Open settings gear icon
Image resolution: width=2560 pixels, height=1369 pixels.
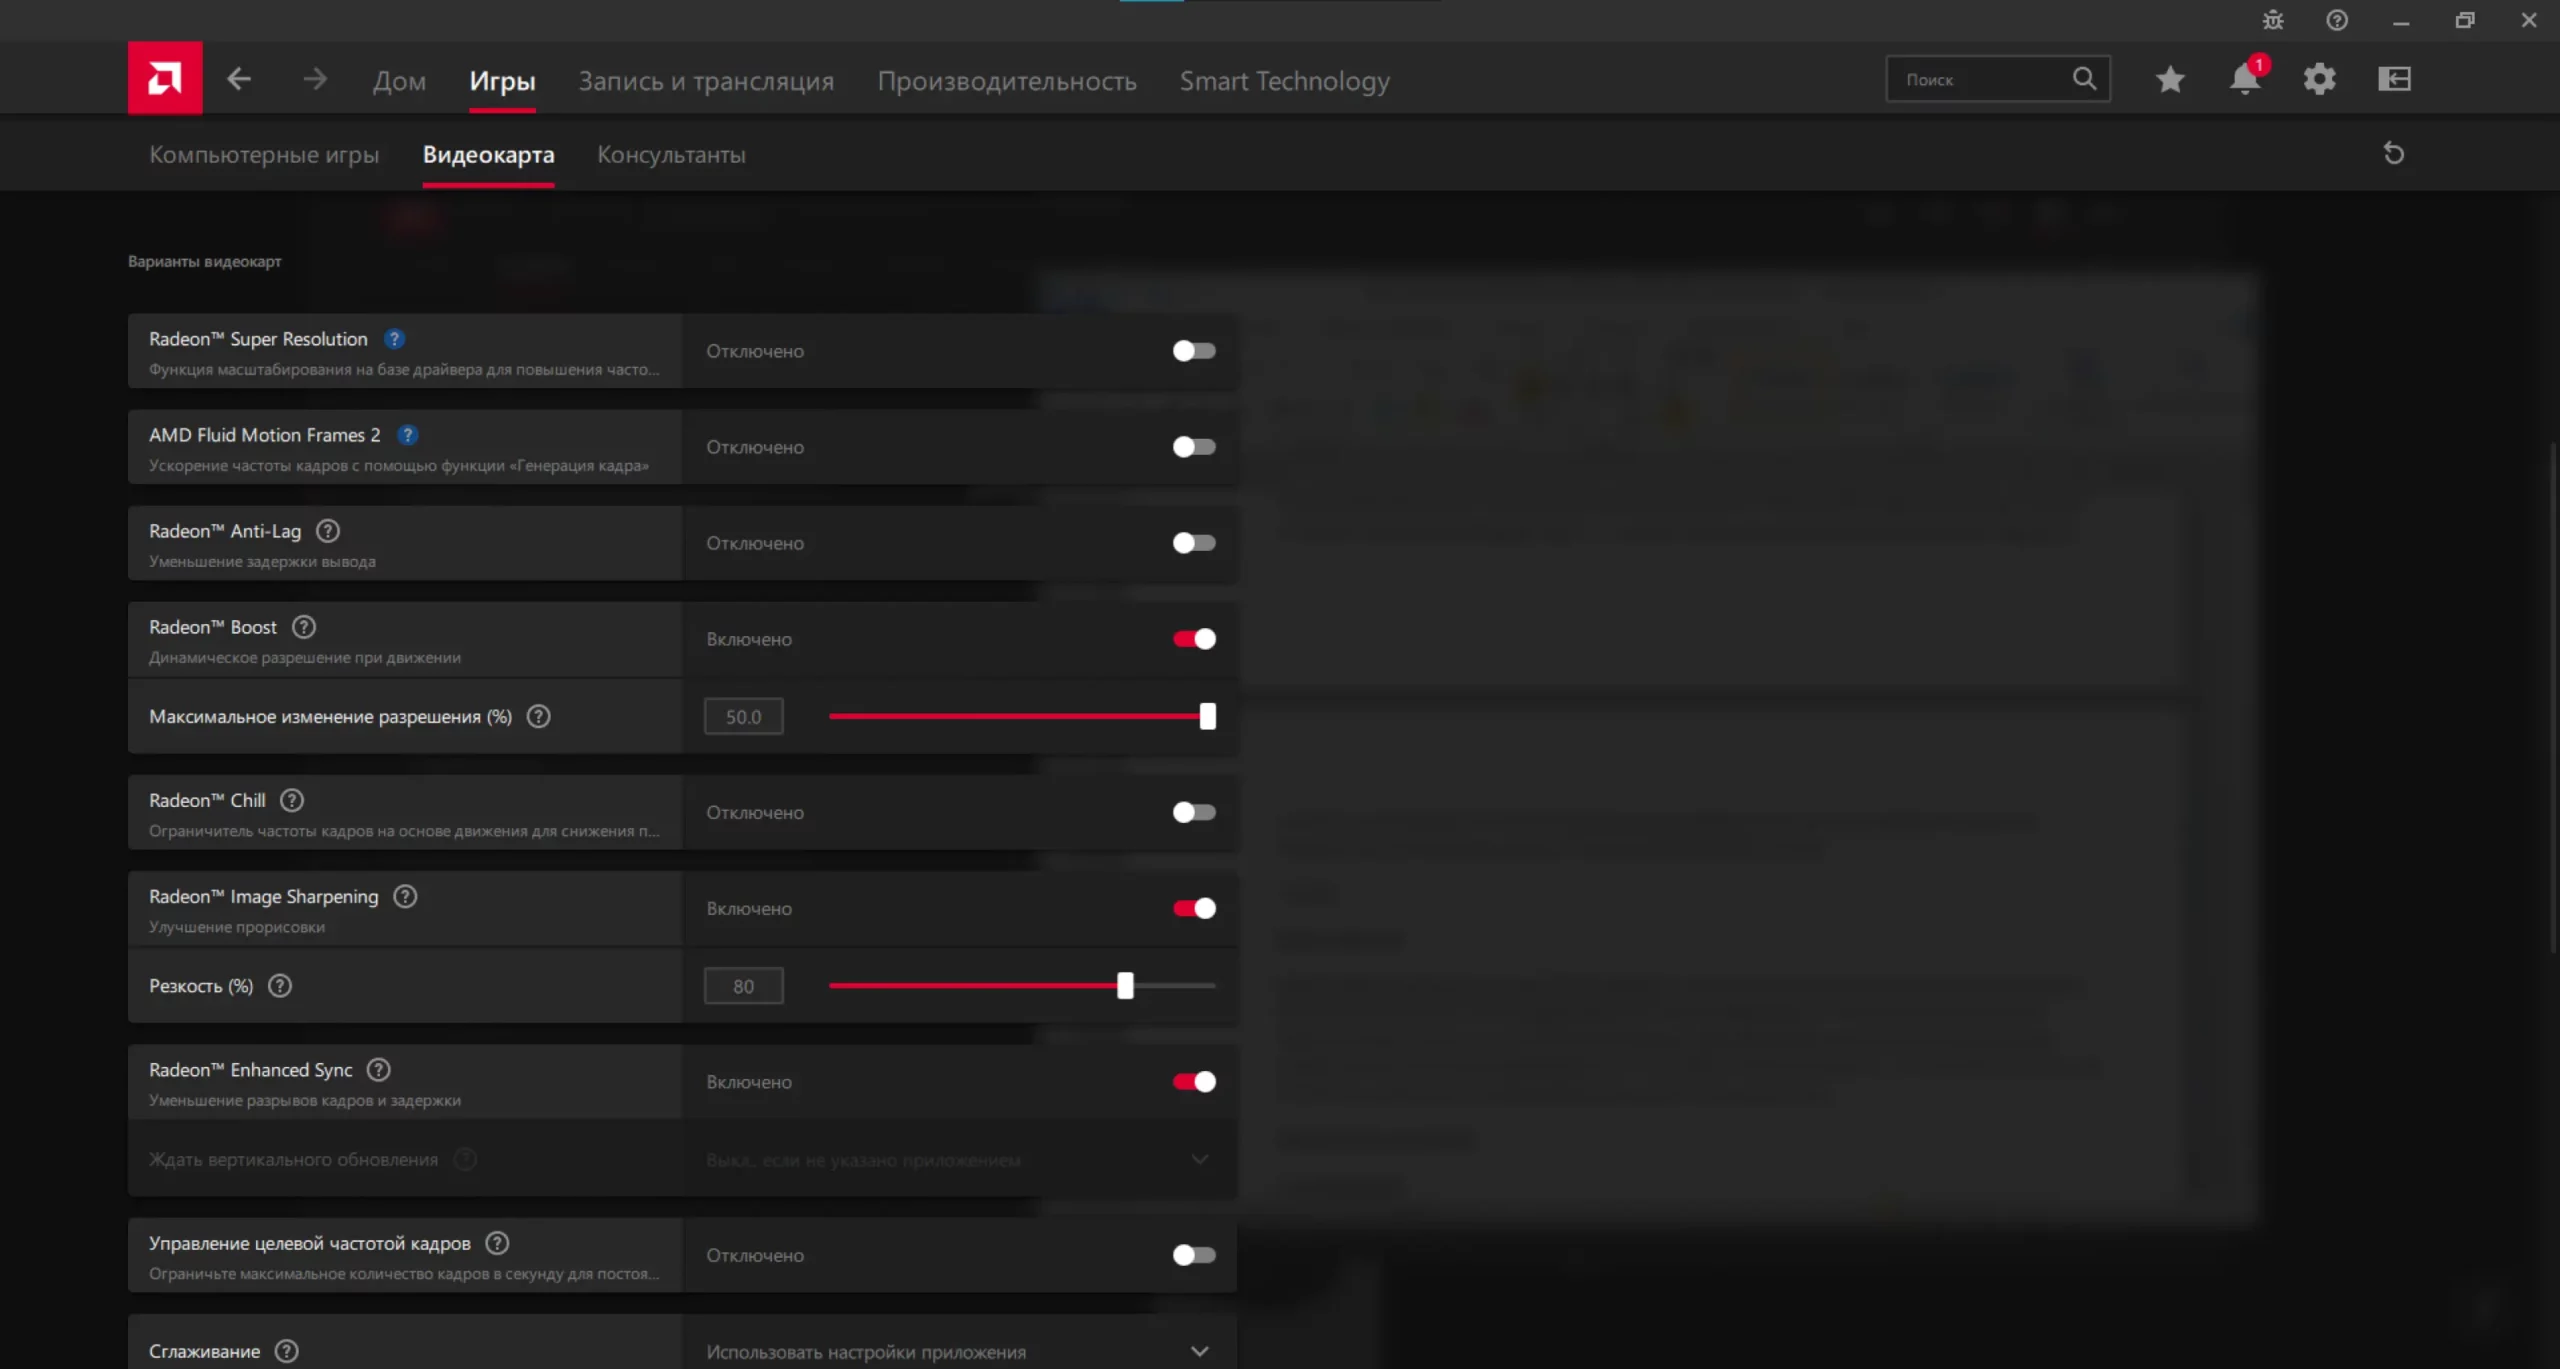(x=2319, y=79)
